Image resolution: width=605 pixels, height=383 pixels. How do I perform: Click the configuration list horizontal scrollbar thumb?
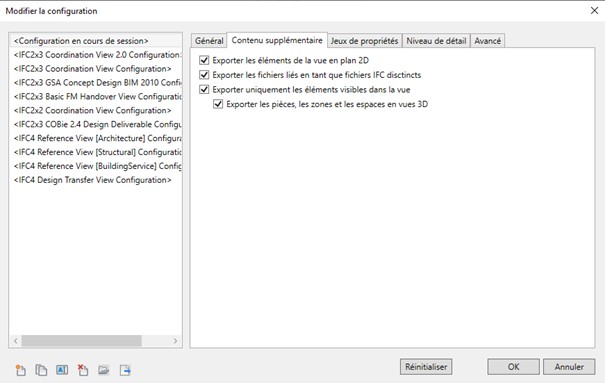coord(81,341)
